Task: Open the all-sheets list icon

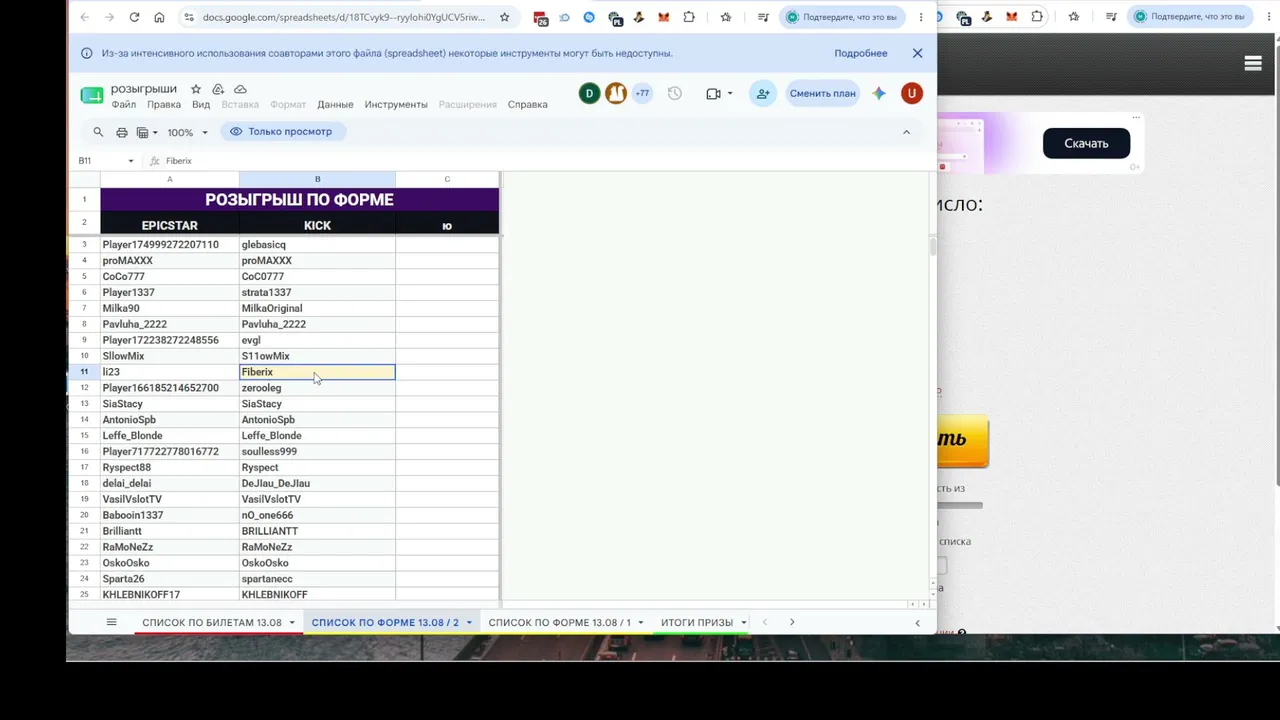Action: click(112, 622)
